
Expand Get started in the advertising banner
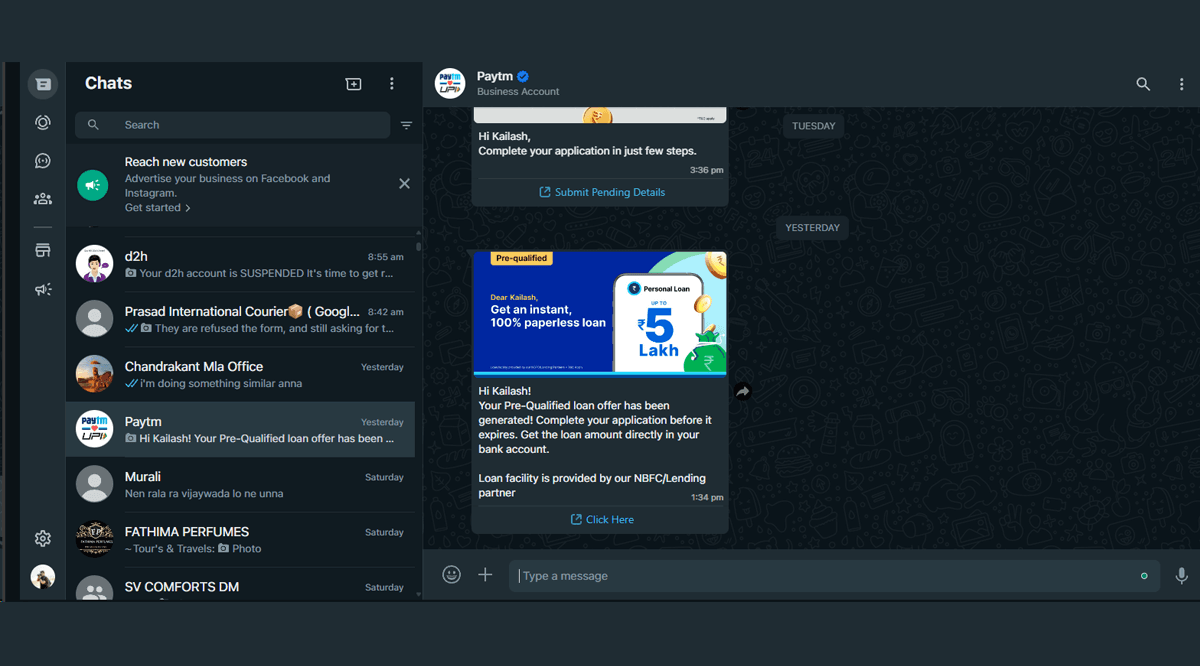pos(157,207)
